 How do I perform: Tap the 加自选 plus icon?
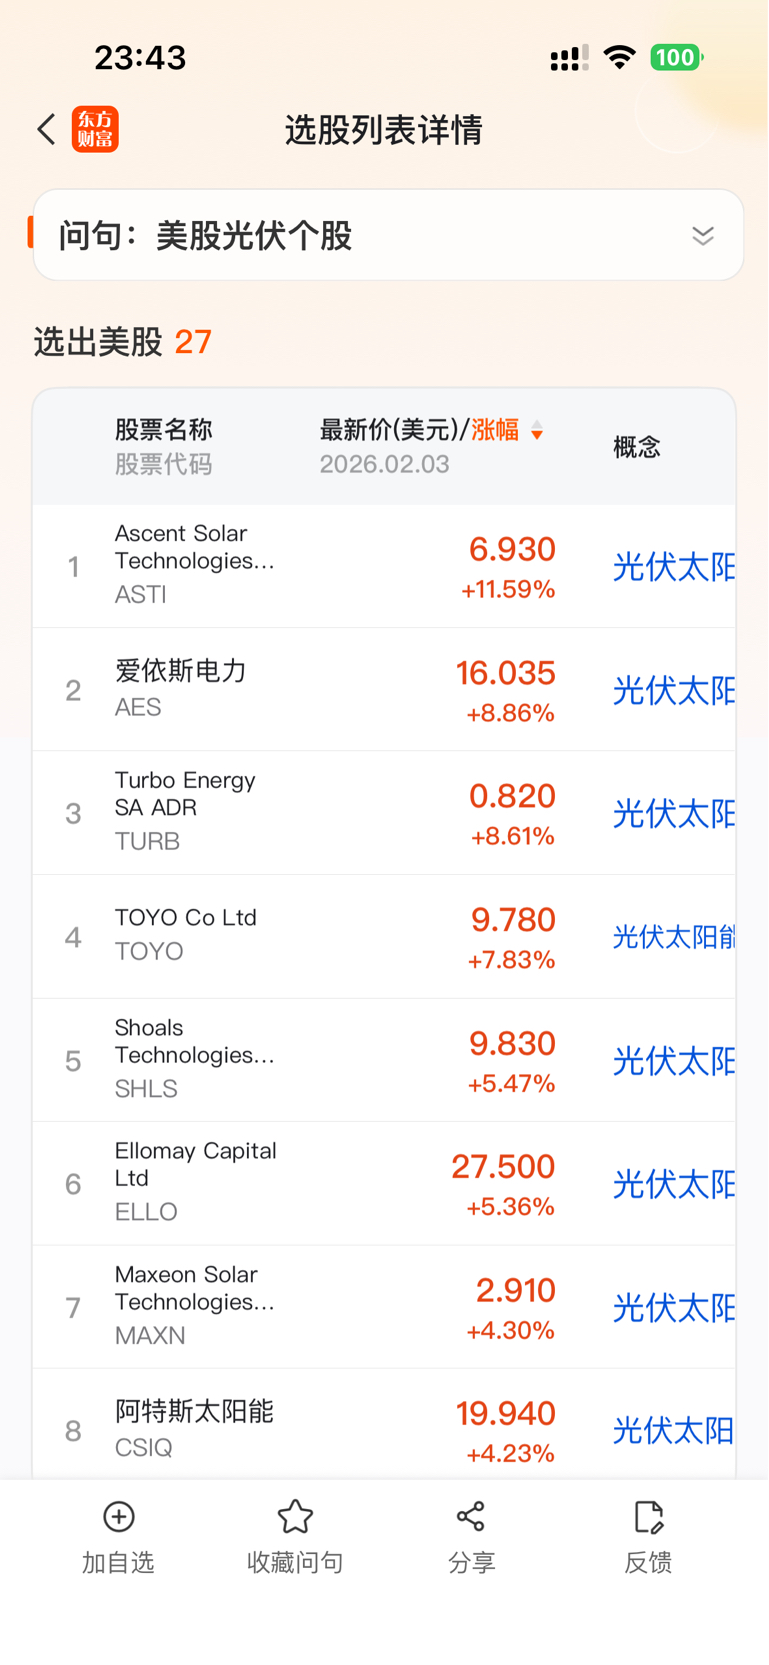coord(119,1516)
